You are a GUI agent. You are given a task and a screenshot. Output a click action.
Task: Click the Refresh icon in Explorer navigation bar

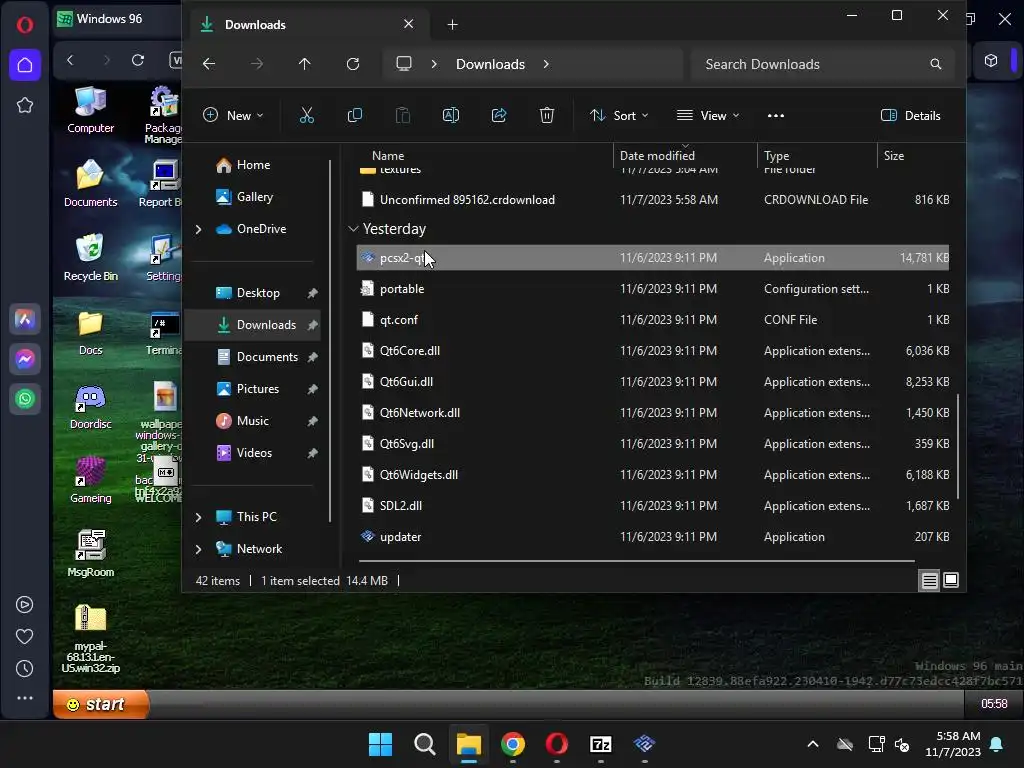point(353,64)
